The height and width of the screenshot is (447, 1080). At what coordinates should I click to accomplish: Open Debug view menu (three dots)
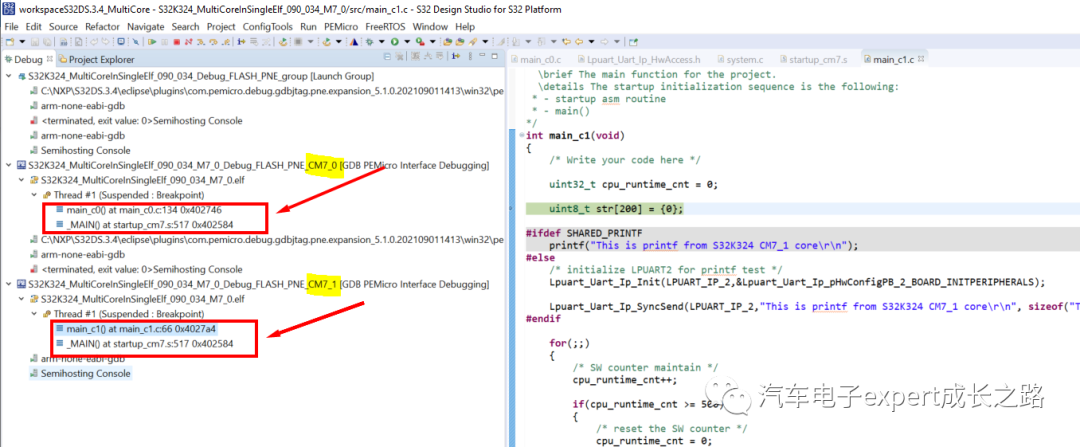(x=470, y=56)
